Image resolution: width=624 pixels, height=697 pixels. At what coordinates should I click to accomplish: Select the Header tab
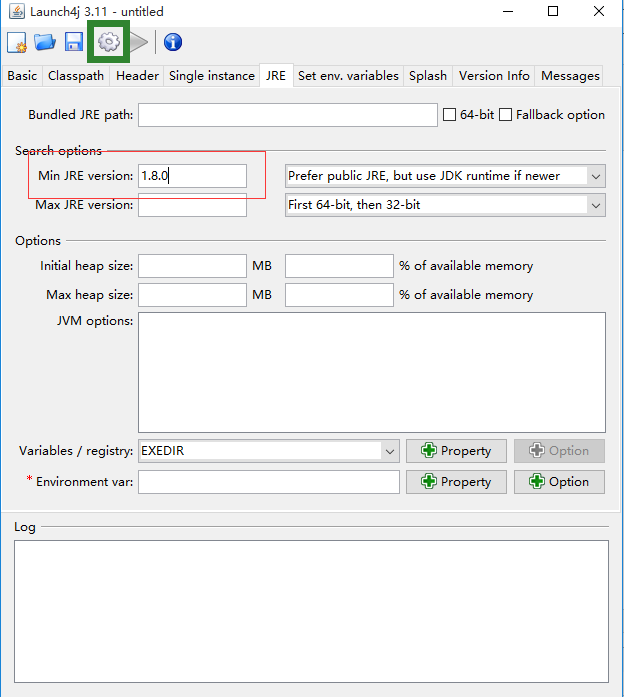[137, 76]
